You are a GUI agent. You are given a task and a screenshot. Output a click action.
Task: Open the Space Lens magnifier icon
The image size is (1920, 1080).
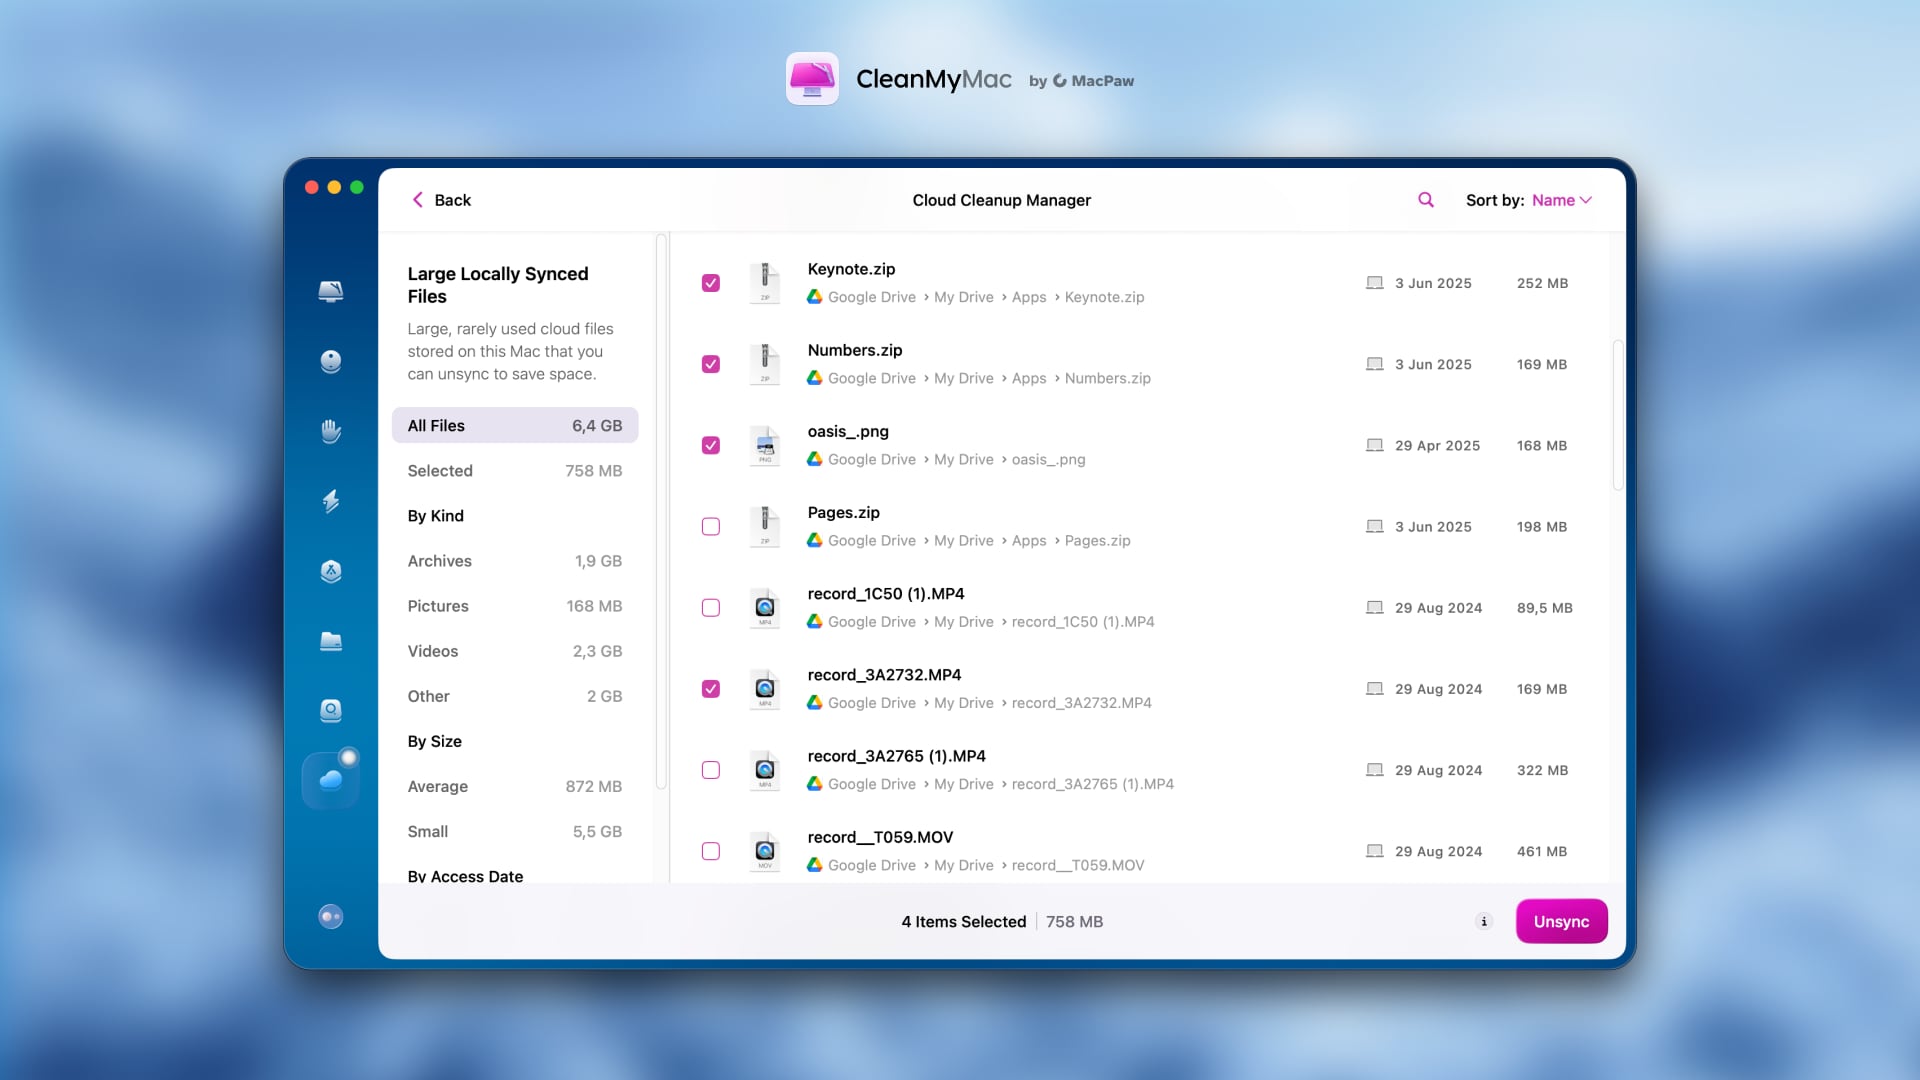(331, 710)
